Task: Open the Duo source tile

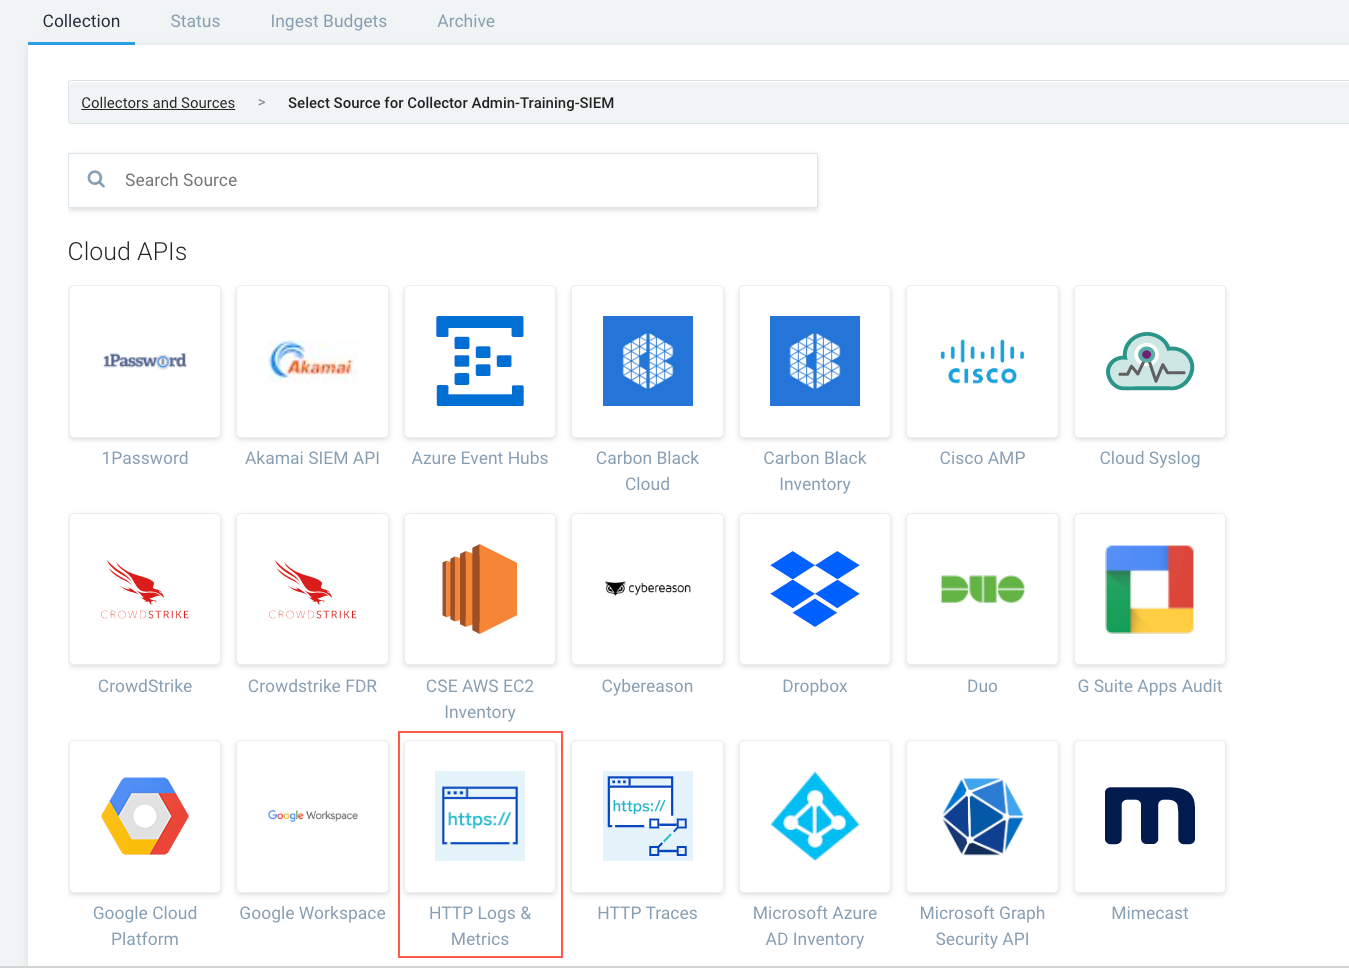Action: coord(982,589)
